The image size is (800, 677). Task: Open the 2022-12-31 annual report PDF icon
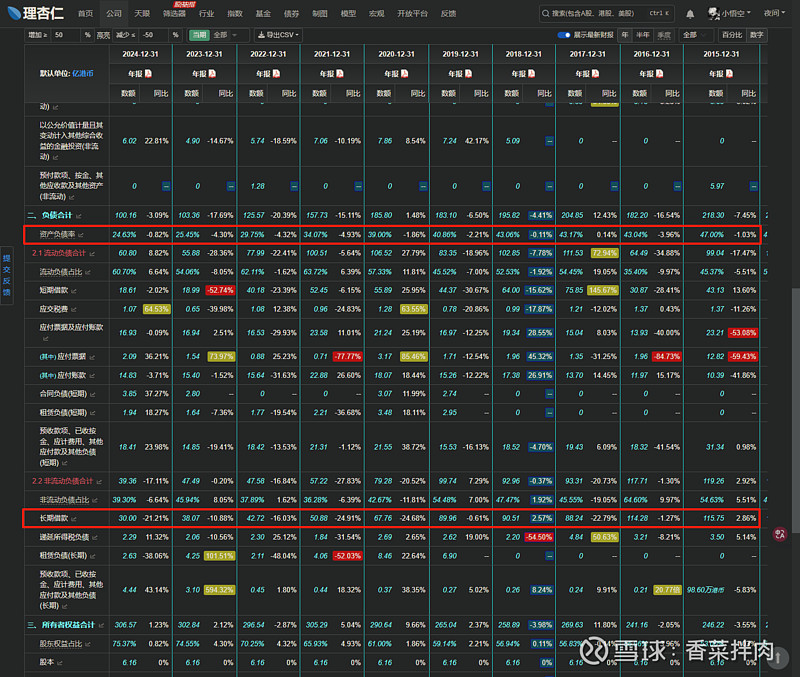pyautogui.click(x=276, y=74)
